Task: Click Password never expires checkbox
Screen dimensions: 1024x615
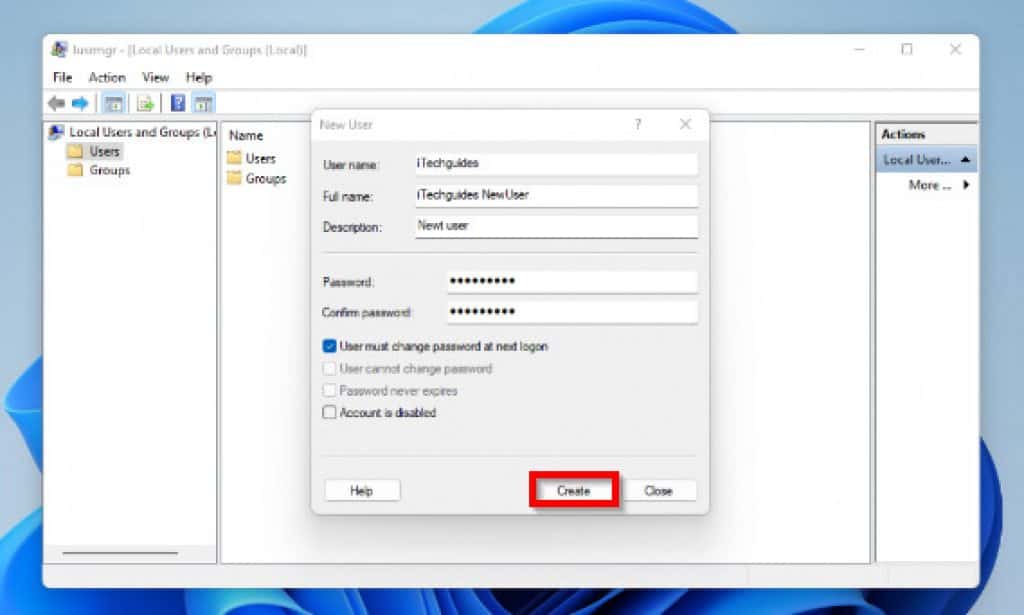Action: (x=330, y=390)
